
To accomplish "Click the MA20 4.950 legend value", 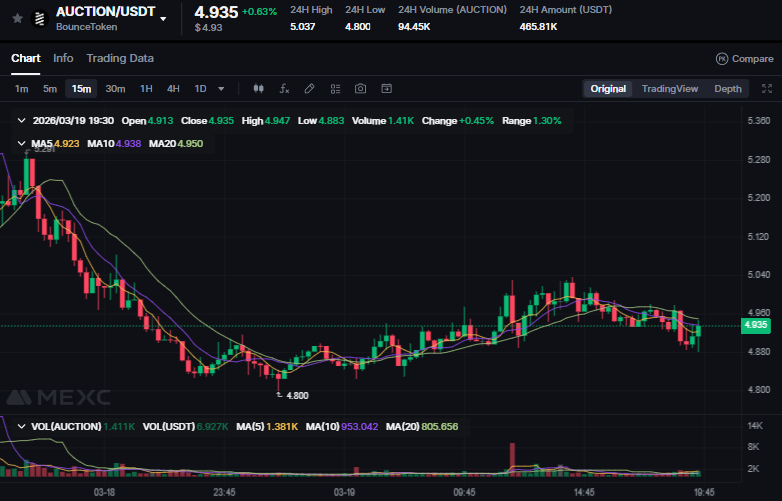I will pyautogui.click(x=176, y=144).
